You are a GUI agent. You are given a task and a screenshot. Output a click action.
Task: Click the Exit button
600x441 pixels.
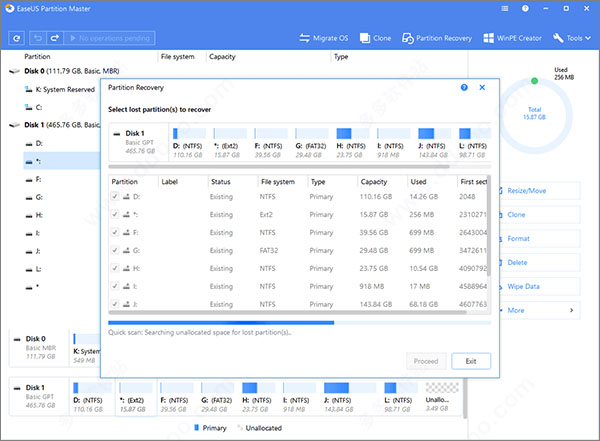coord(470,360)
